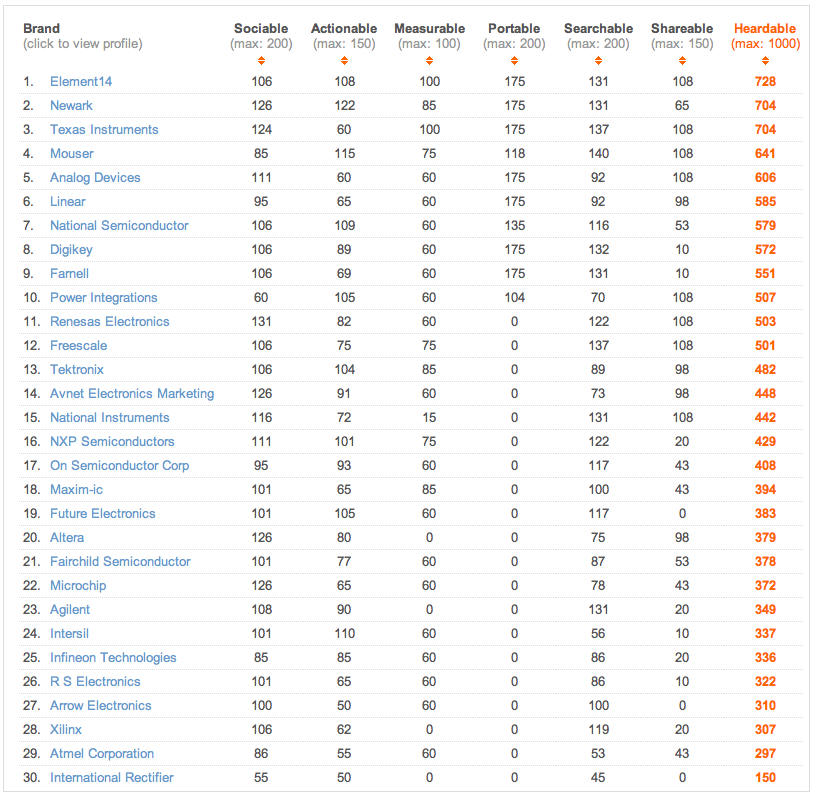View the Mouser brand profile
Screen dimensions: 816x796
[72, 153]
